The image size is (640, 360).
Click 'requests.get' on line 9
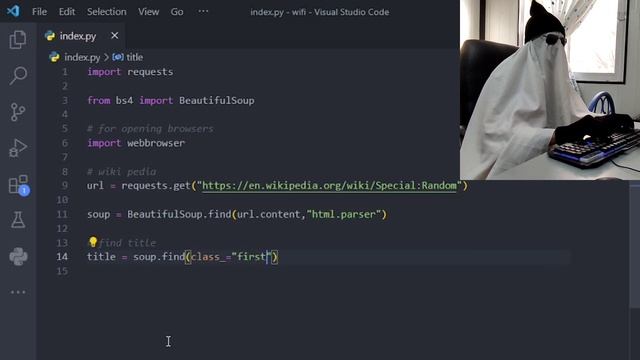click(156, 186)
